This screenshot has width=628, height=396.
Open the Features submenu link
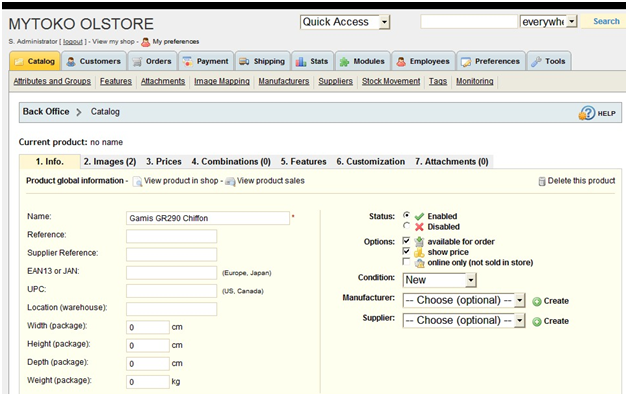coord(116,81)
